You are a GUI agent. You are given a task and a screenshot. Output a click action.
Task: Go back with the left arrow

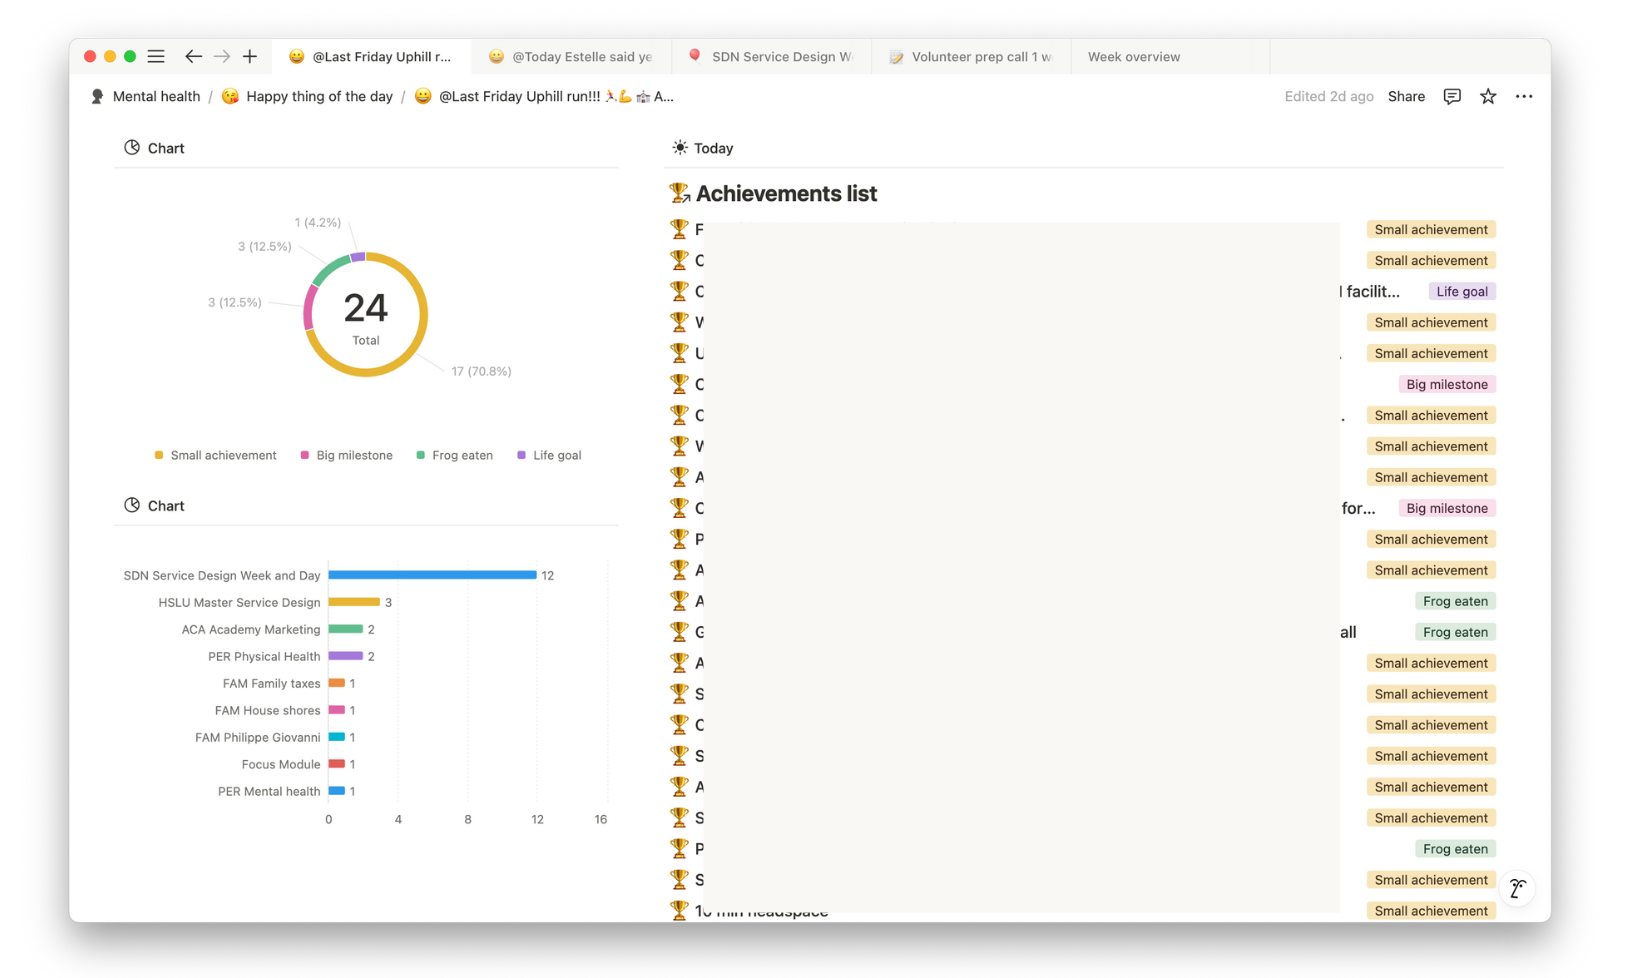coord(193,57)
